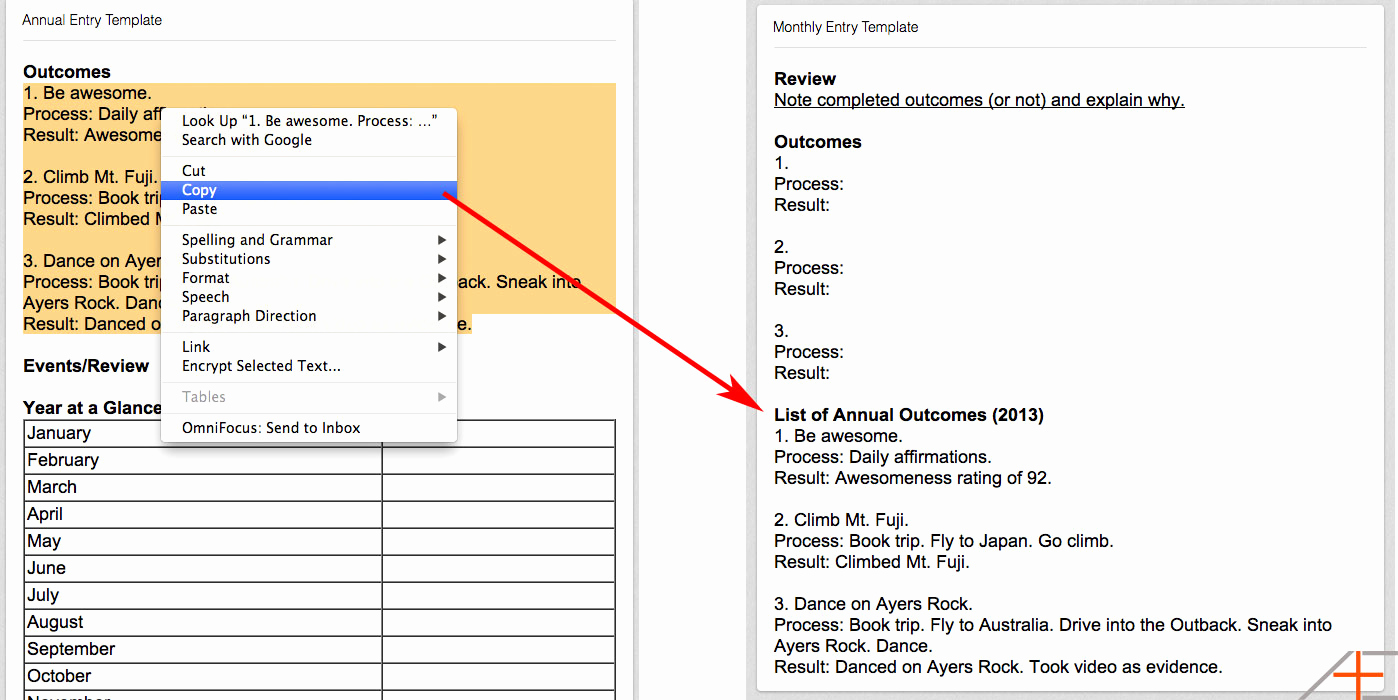1398x700 pixels.
Task: Expand the Spelling and Grammar submenu
Action: click(309, 240)
